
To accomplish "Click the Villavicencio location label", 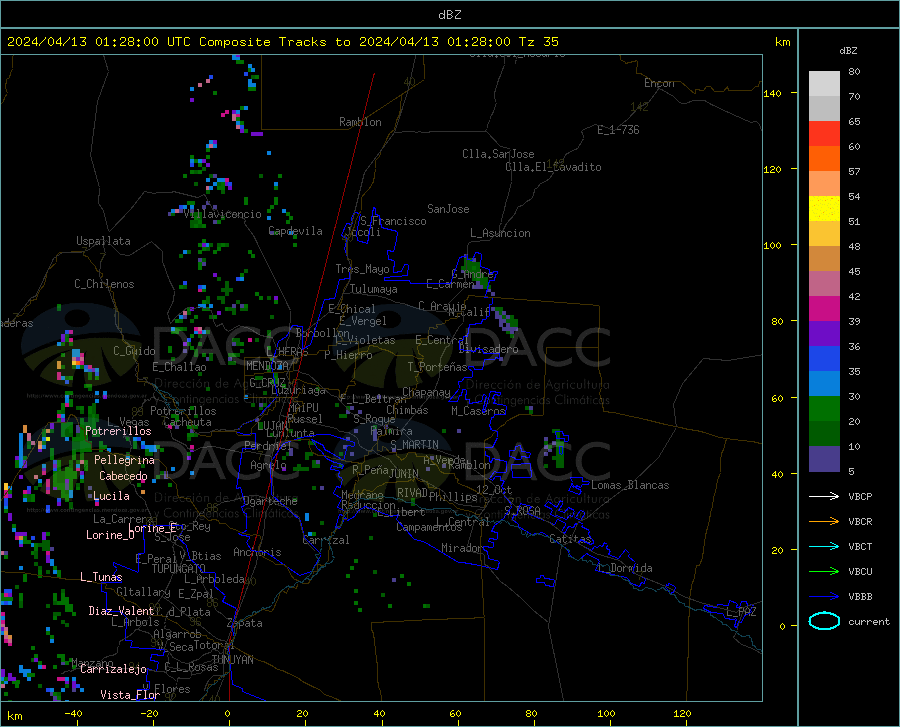I will [223, 214].
